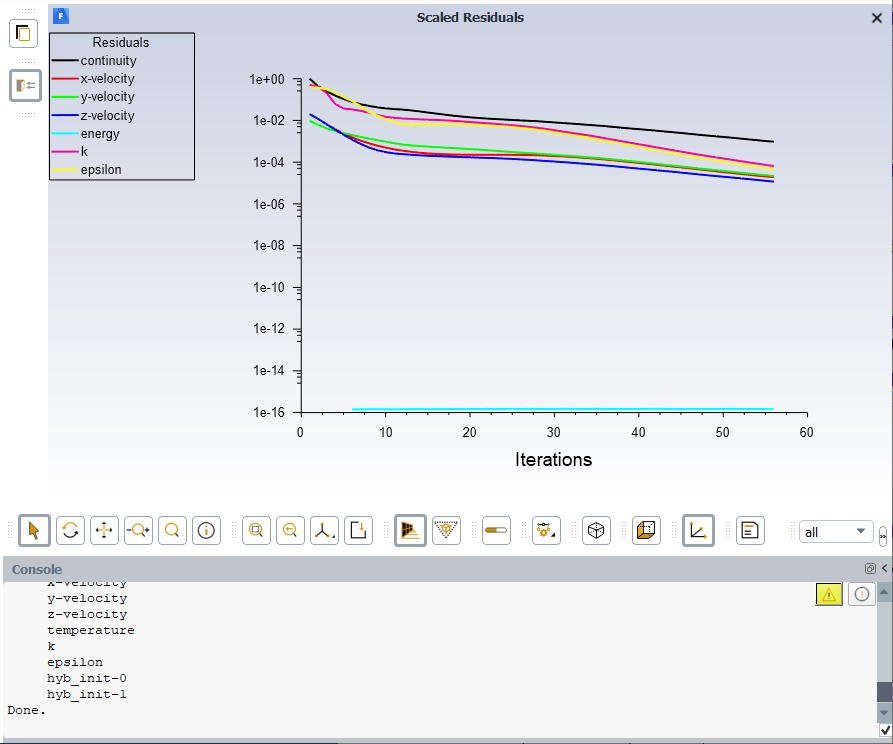Click the probe info tool icon
This screenshot has width=893, height=744.
point(207,531)
